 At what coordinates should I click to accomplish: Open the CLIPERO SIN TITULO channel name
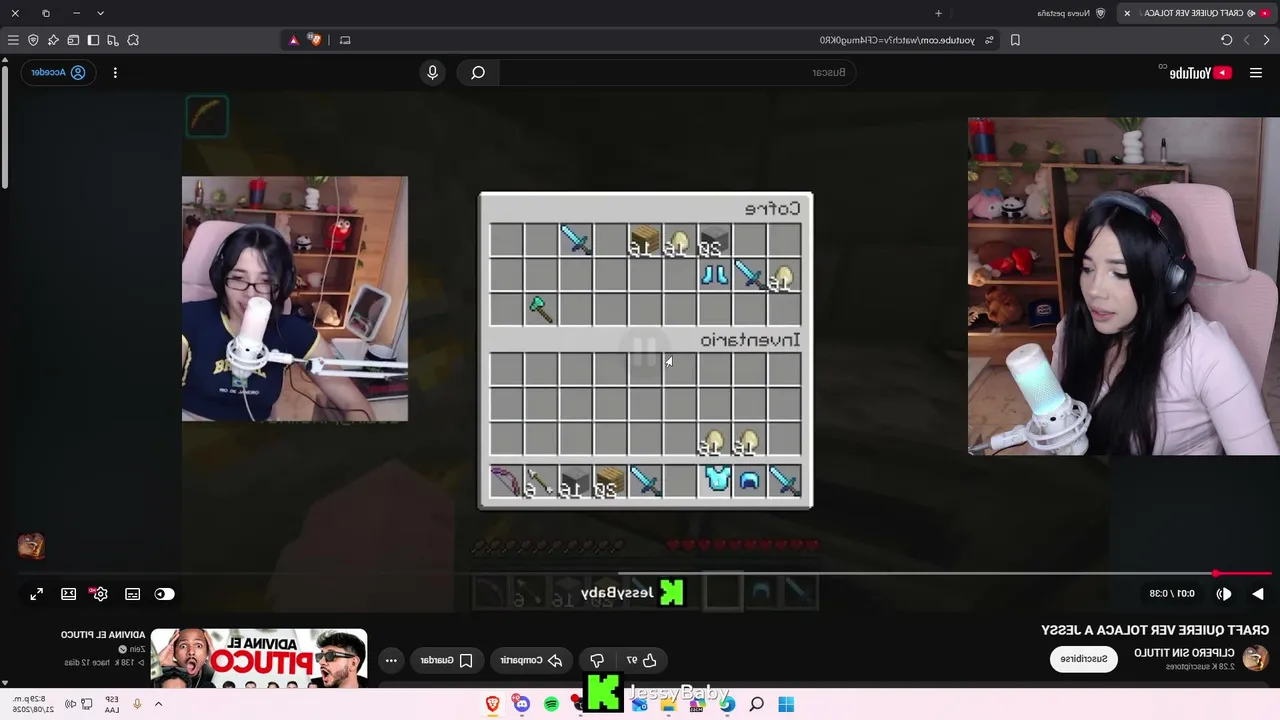pyautogui.click(x=1184, y=652)
